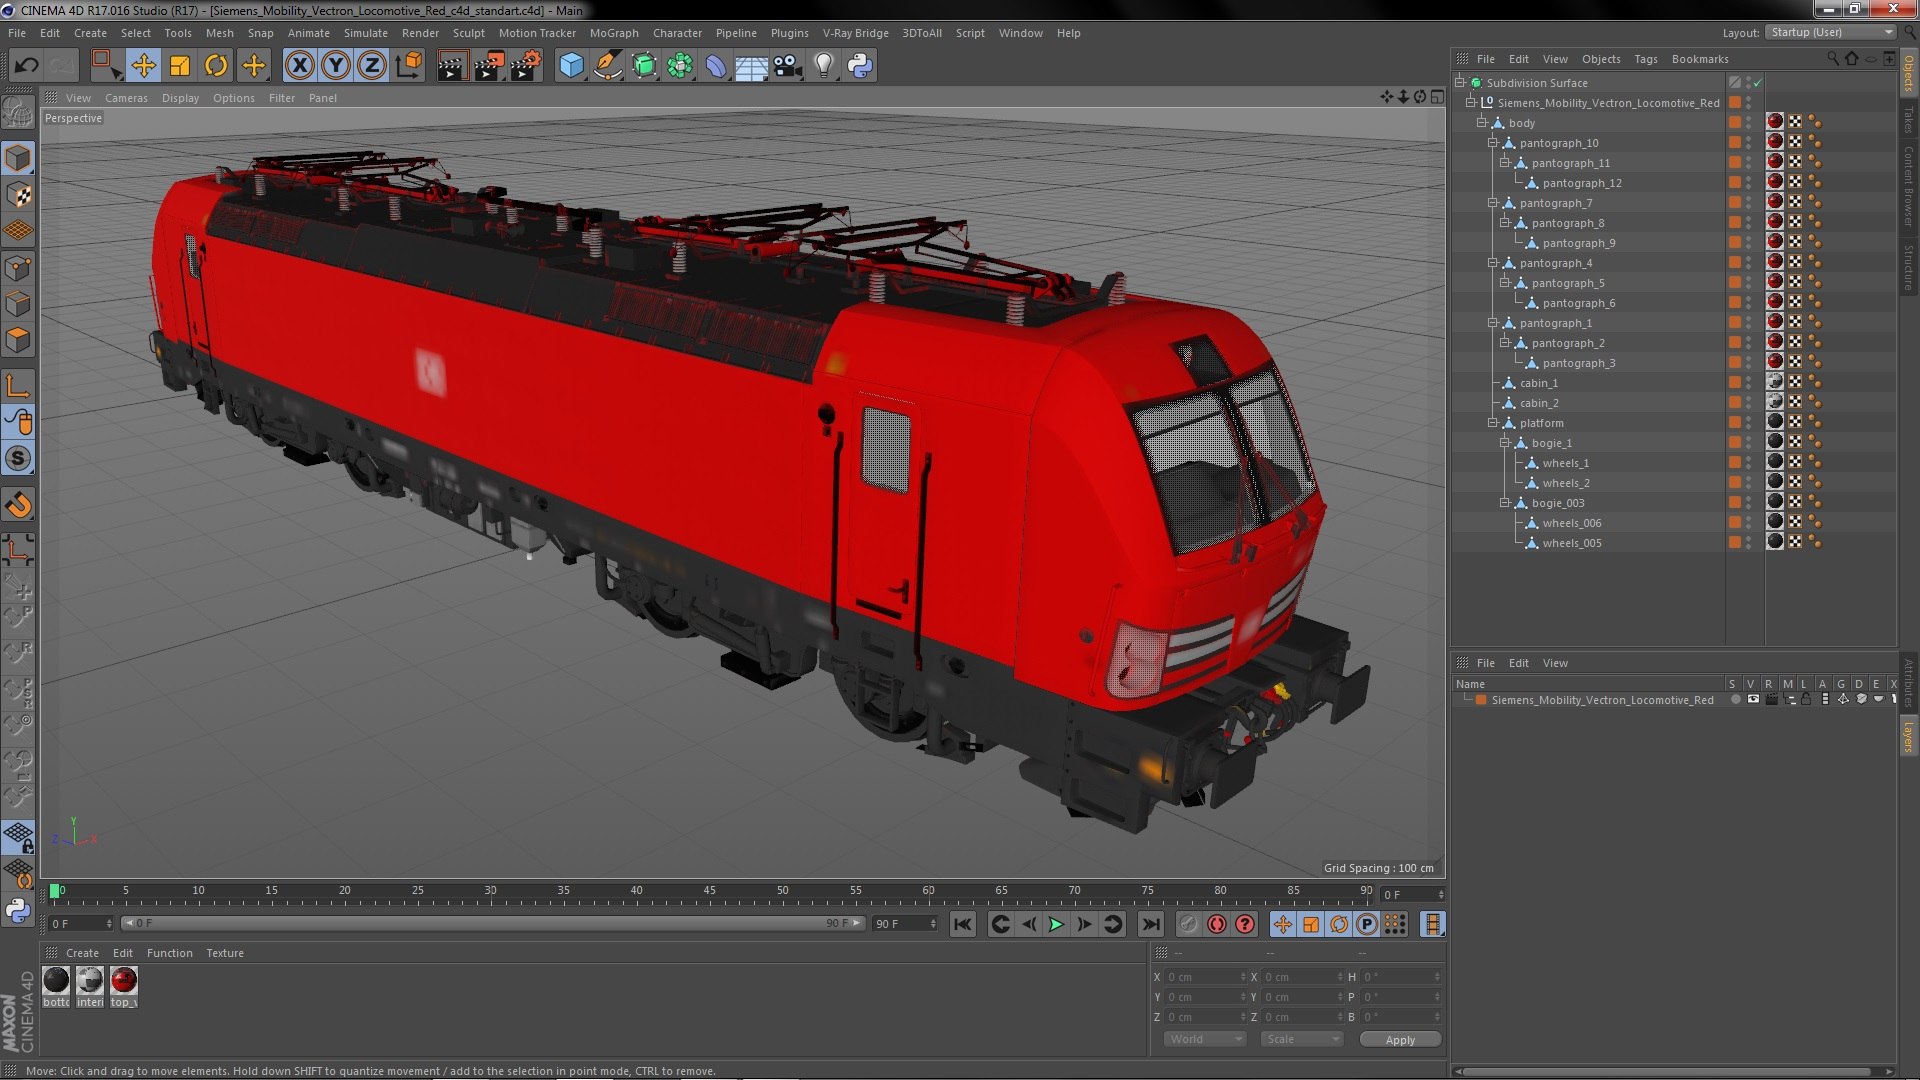Add a Light object with bulb icon
The image size is (1920, 1080).
823,66
